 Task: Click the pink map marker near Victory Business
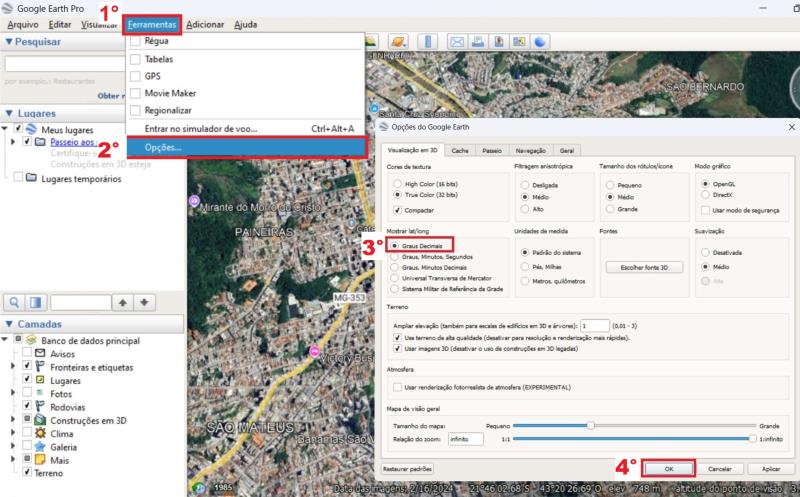[x=315, y=351]
